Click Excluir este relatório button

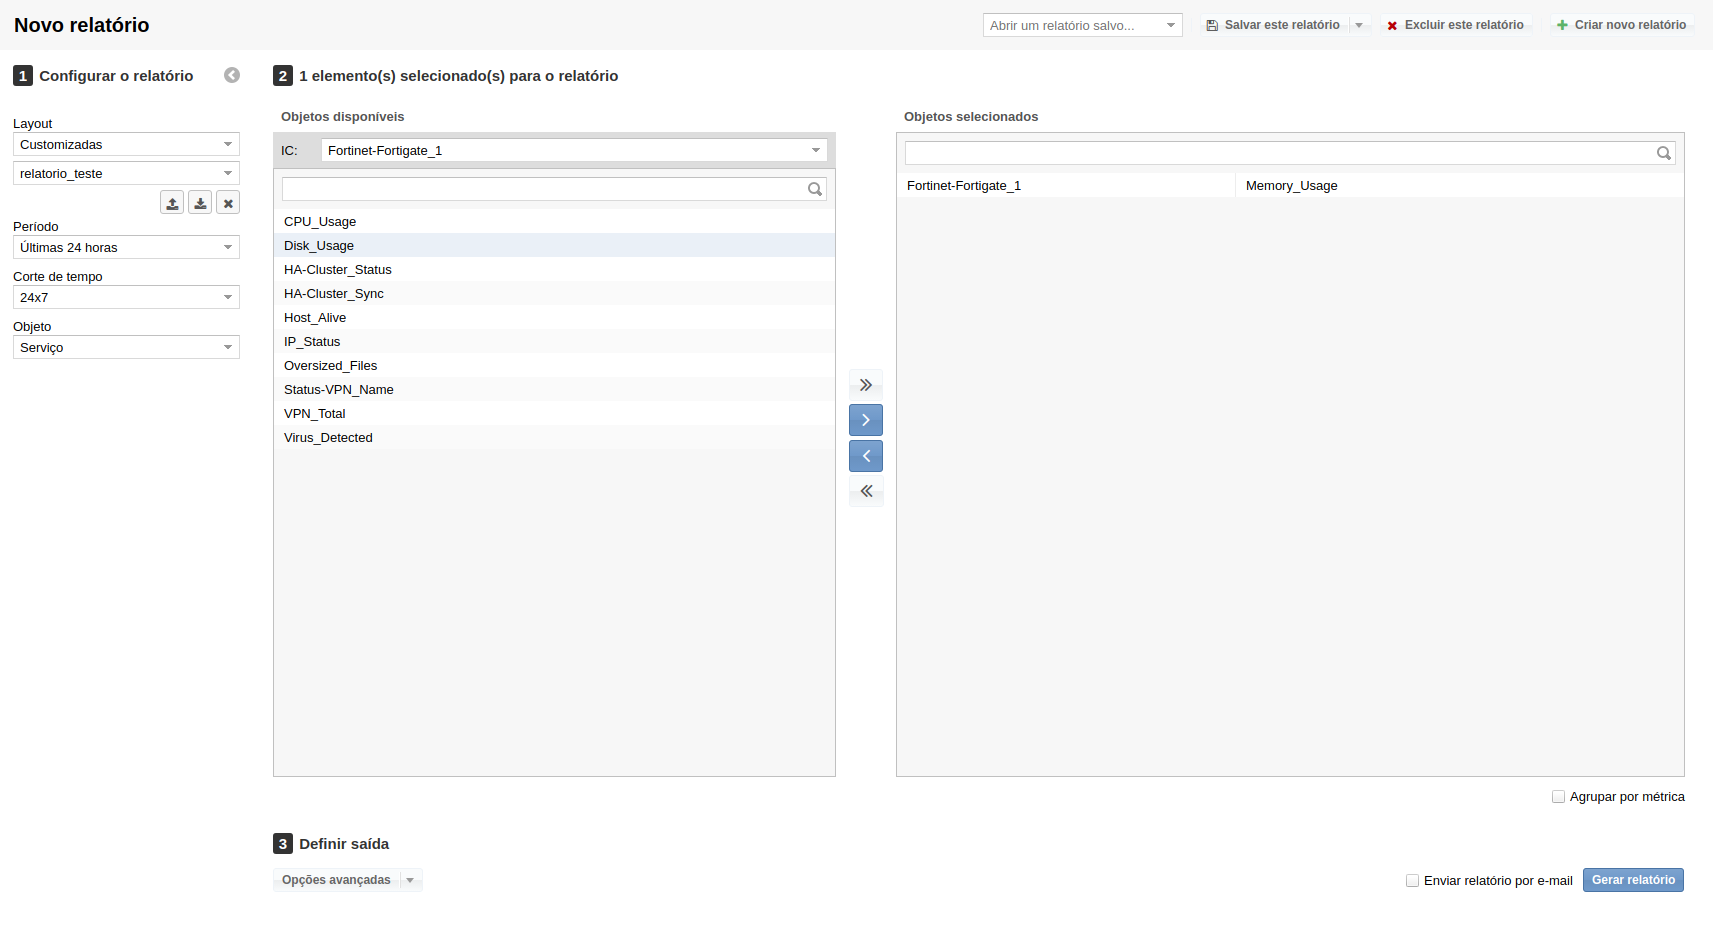point(1456,25)
